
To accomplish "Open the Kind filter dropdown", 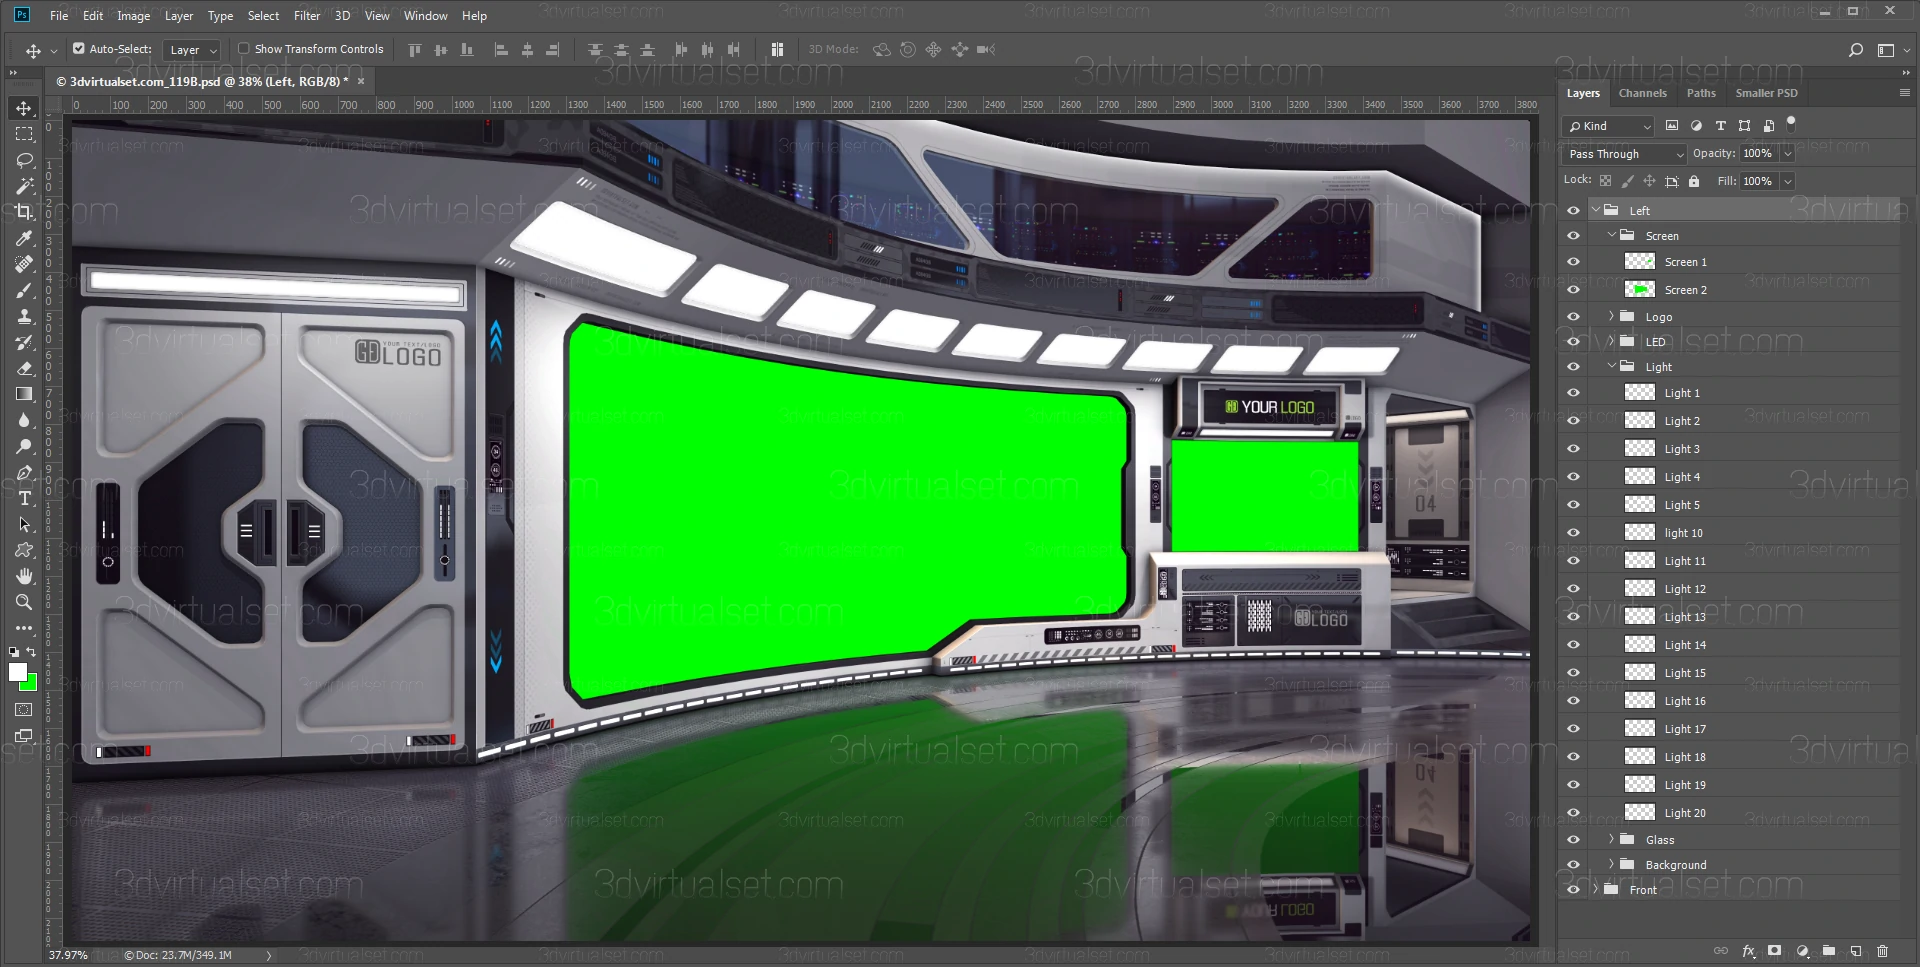I will [1608, 126].
